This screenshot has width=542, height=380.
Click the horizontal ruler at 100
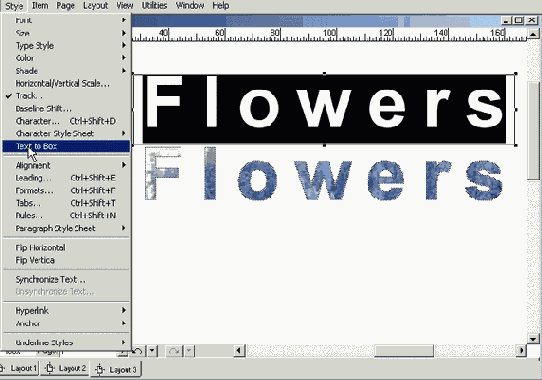[x=329, y=34]
